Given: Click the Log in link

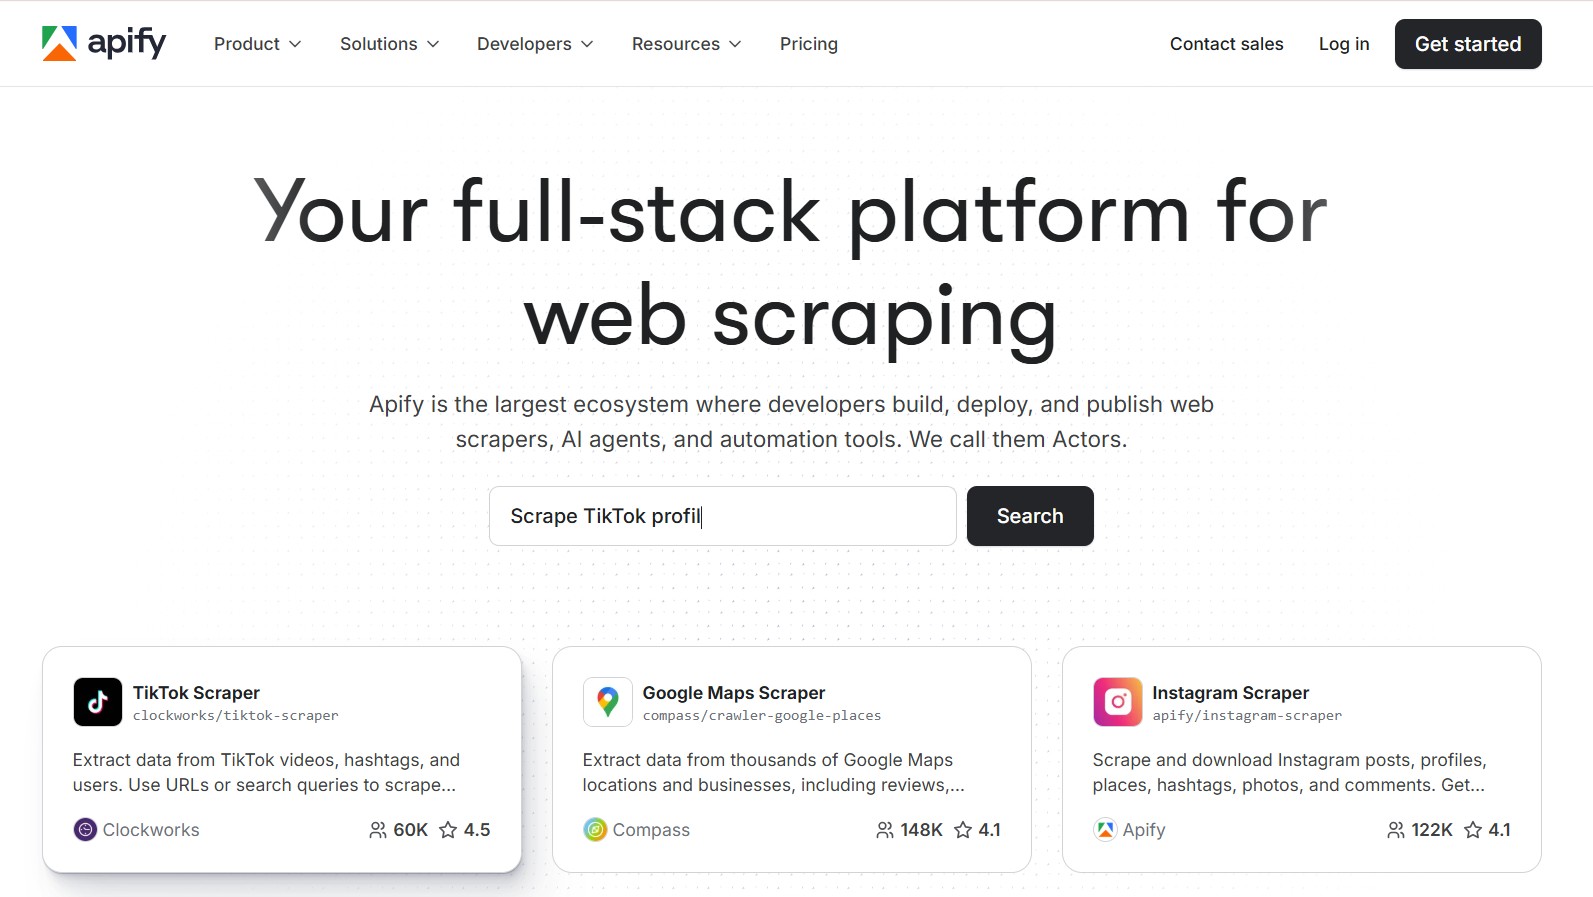Looking at the screenshot, I should tap(1343, 44).
